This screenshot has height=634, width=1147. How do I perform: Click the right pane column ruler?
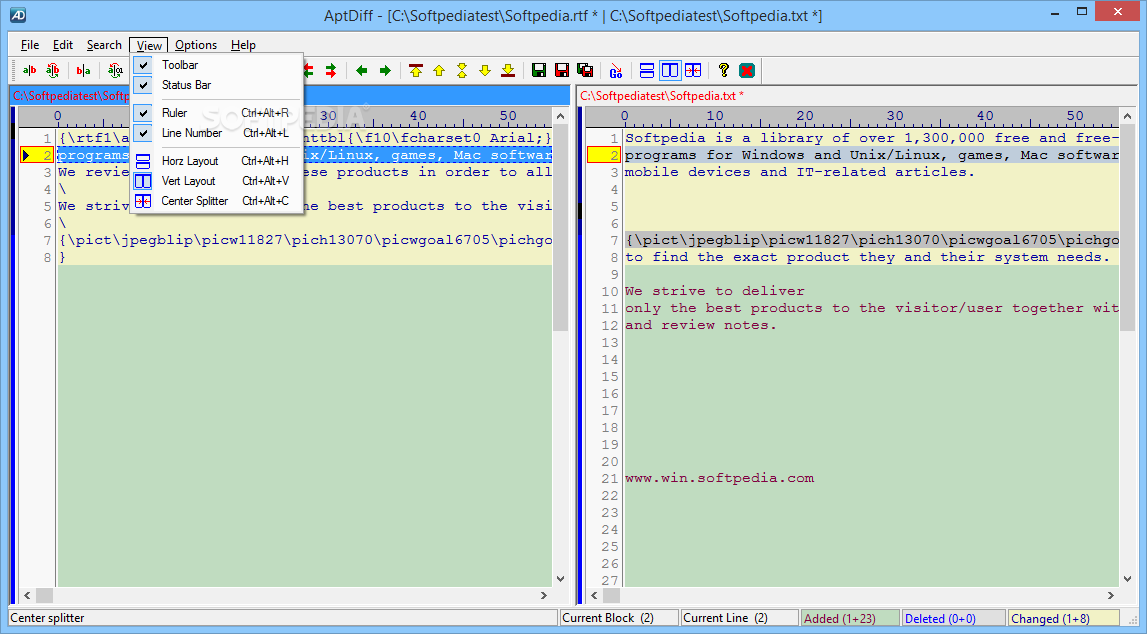852,116
